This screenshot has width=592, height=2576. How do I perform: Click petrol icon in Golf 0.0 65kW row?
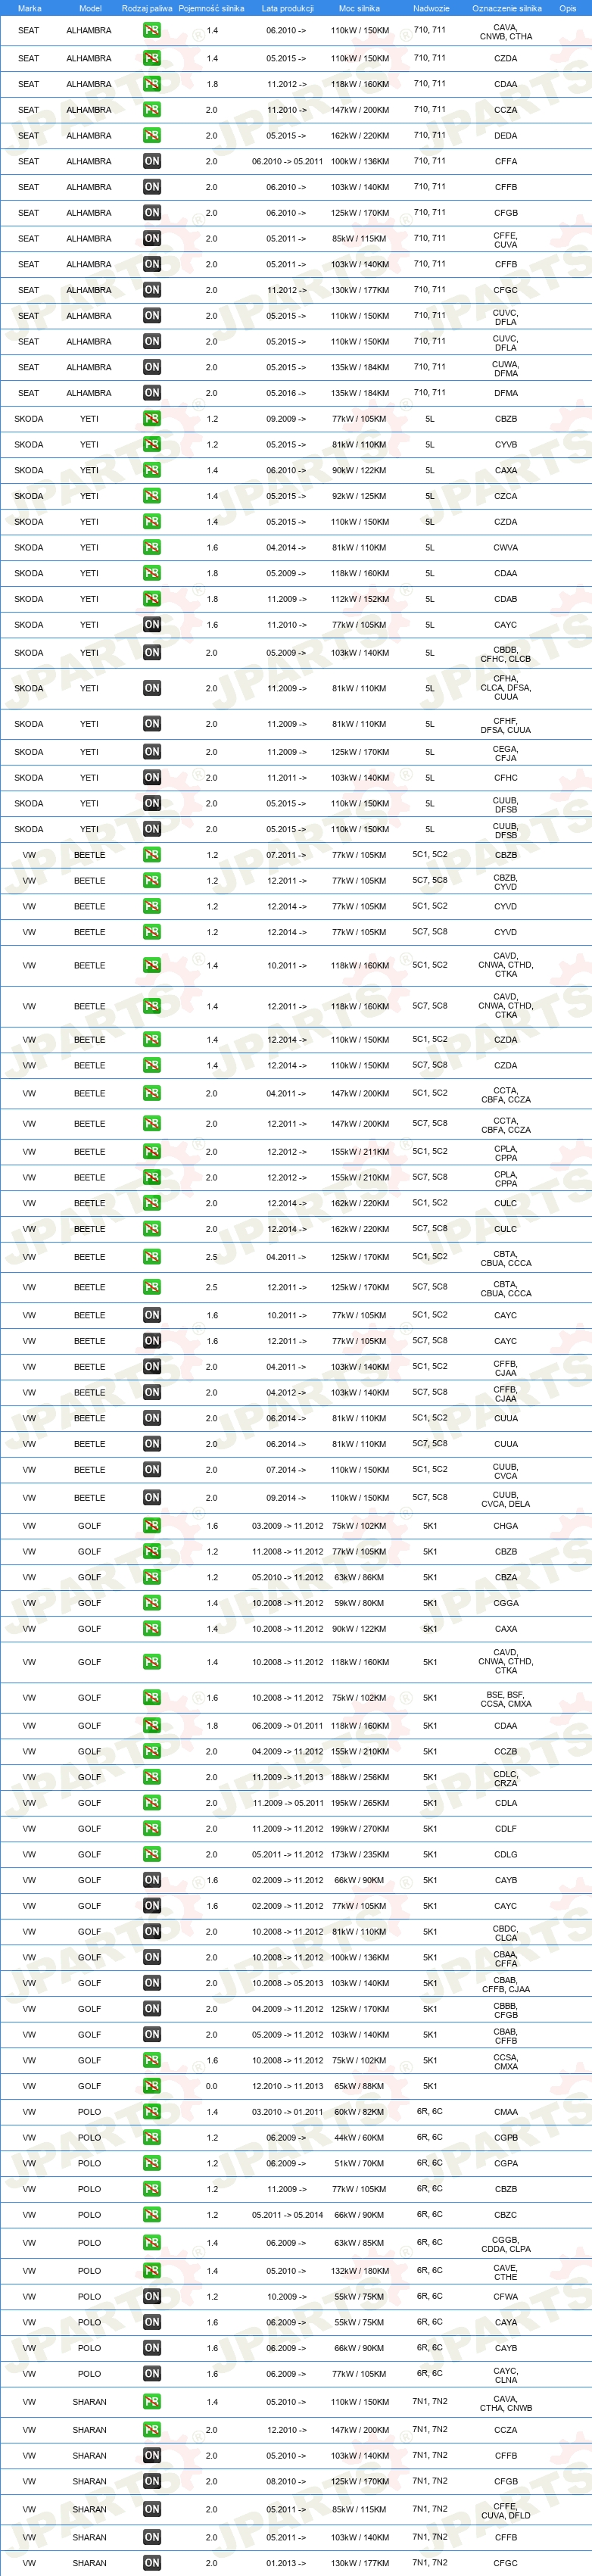pos(151,2086)
